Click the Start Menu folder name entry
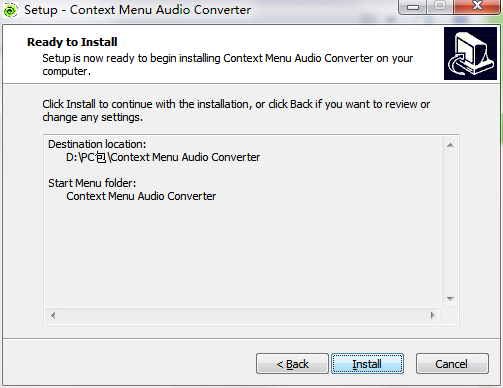This screenshot has width=503, height=388. tap(141, 196)
